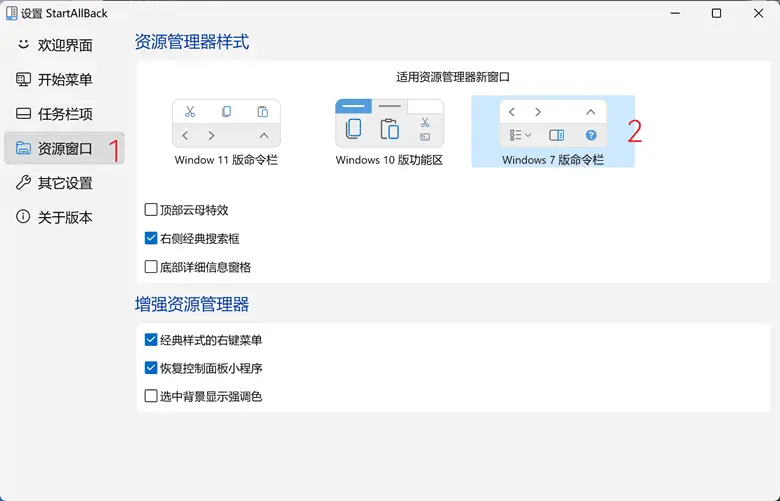Enable the 顶部云母特效 checkbox
The image size is (780, 501).
pos(151,210)
